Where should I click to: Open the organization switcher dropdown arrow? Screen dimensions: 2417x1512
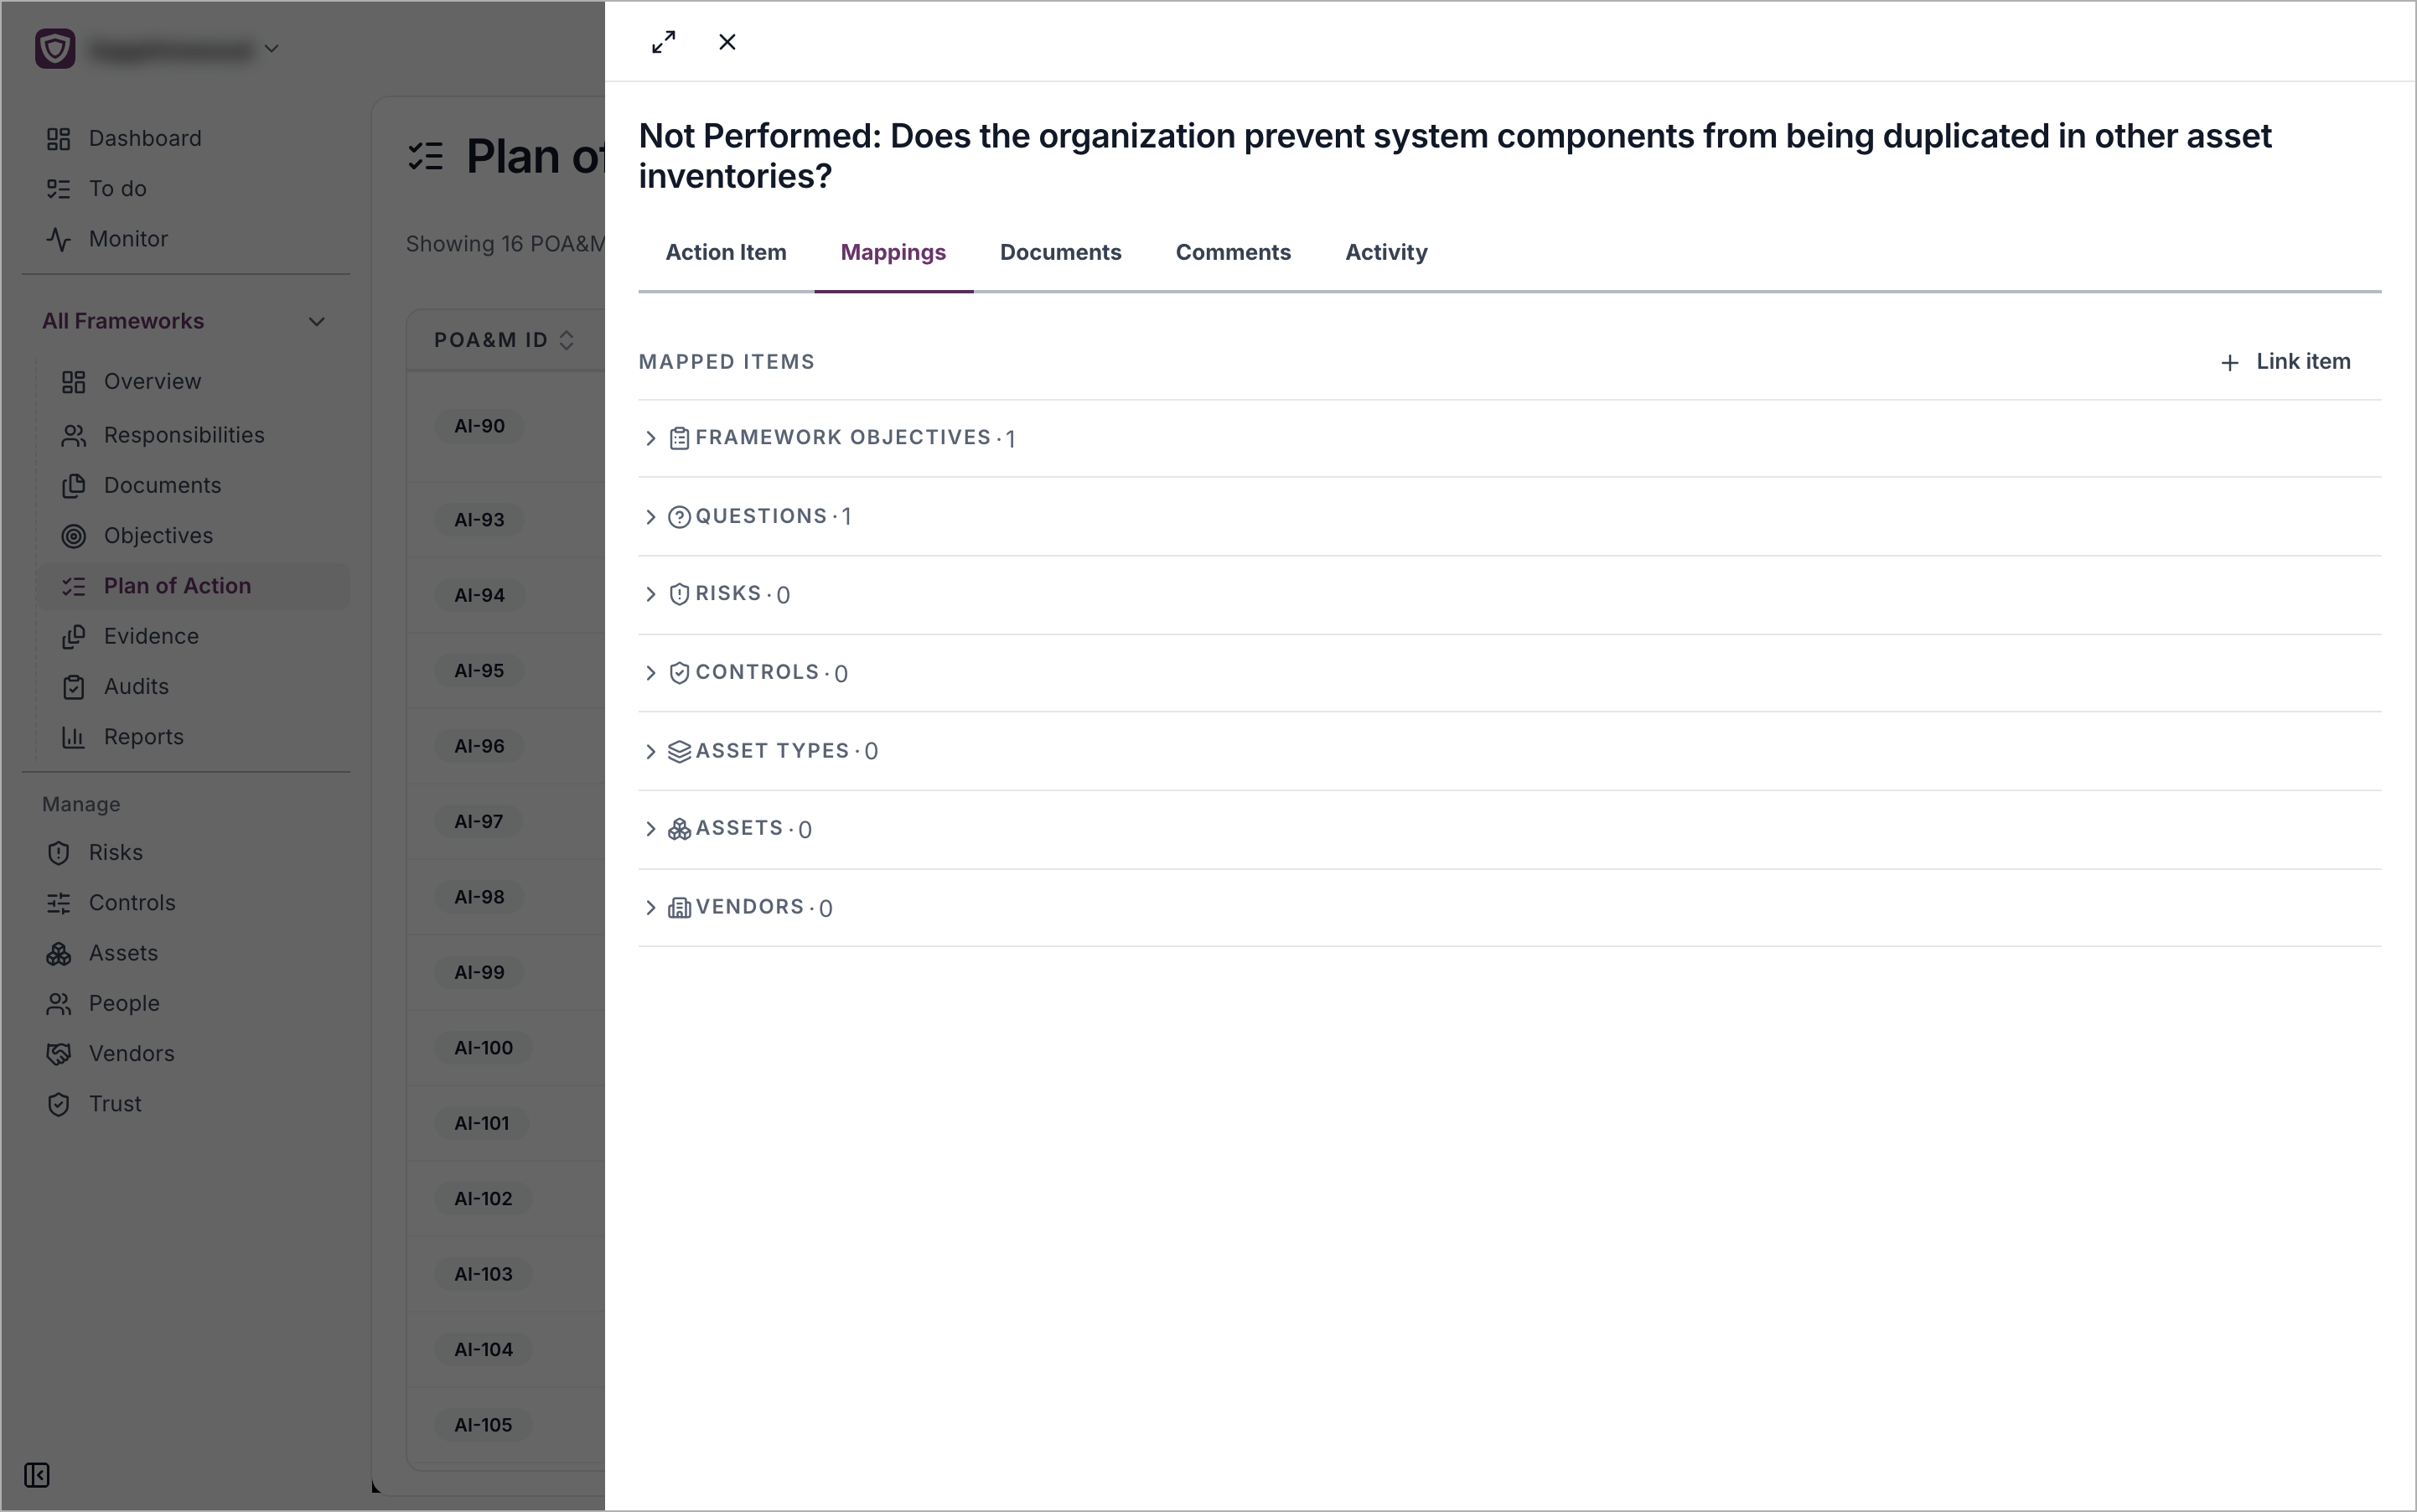tap(271, 48)
